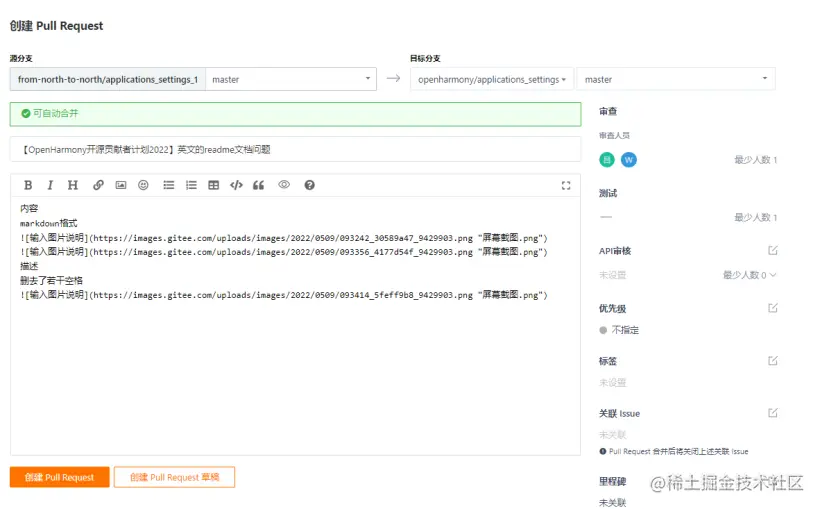
Task: Insert an ordered numbered list
Action: point(191,185)
